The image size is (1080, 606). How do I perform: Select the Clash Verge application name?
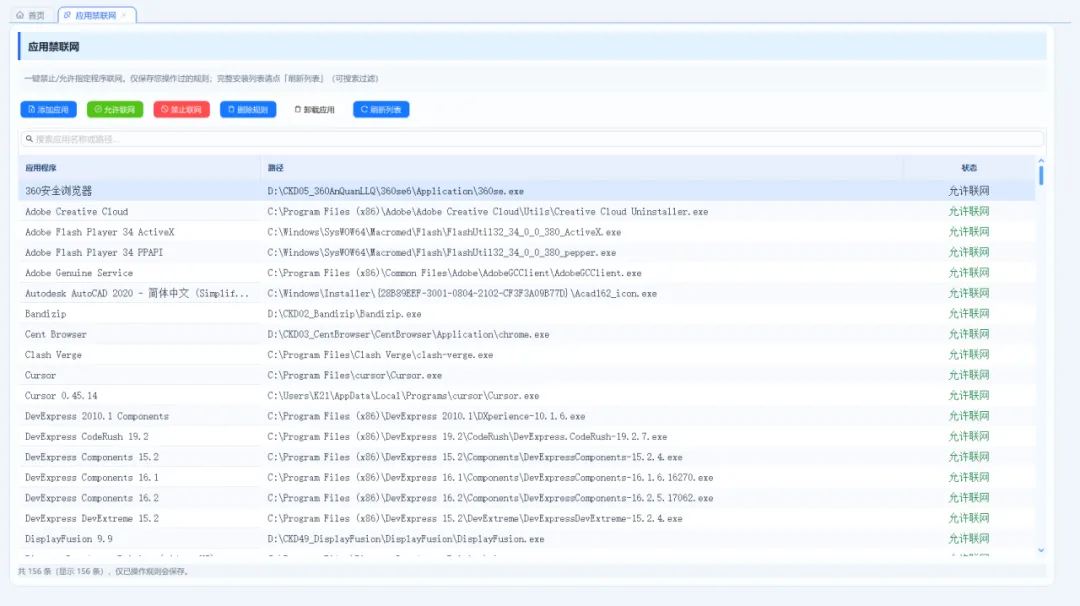click(x=53, y=355)
